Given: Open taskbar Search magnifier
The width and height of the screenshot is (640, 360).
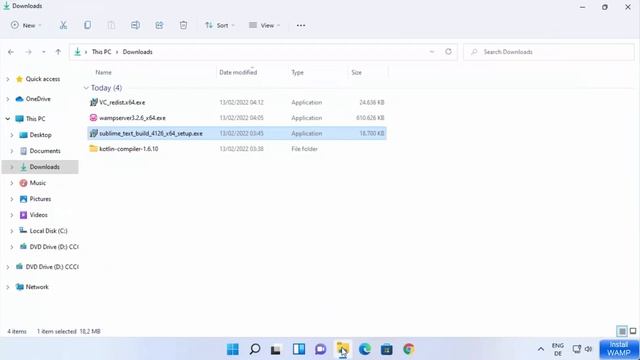Looking at the screenshot, I should tap(255, 349).
